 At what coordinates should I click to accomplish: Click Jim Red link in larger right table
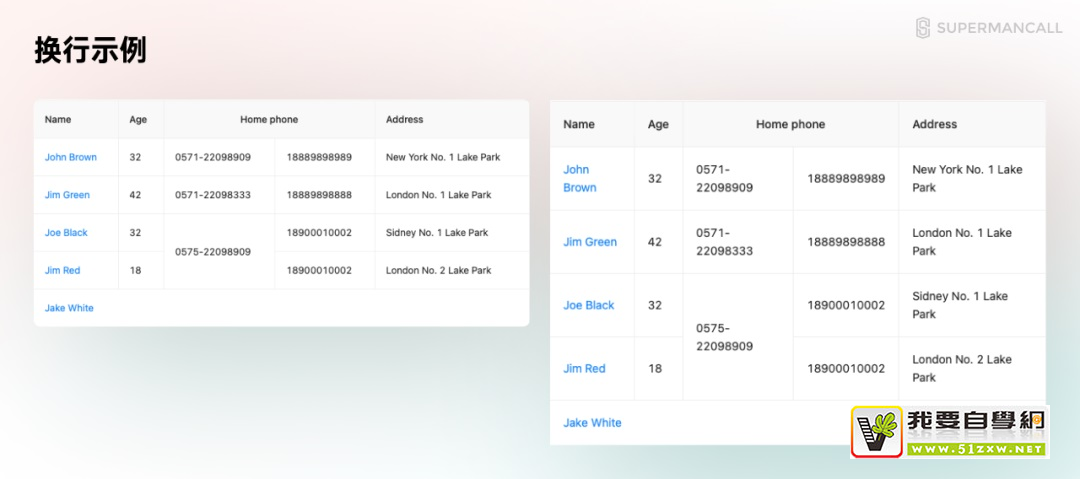tap(584, 369)
